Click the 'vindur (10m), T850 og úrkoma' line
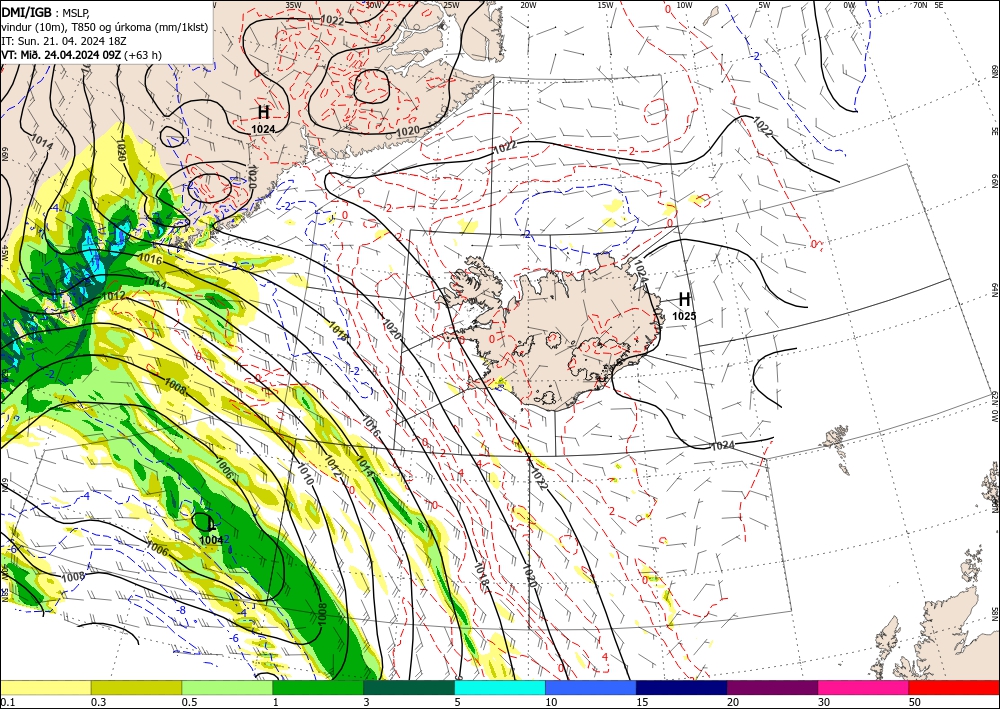The image size is (1000, 709). pos(105,27)
